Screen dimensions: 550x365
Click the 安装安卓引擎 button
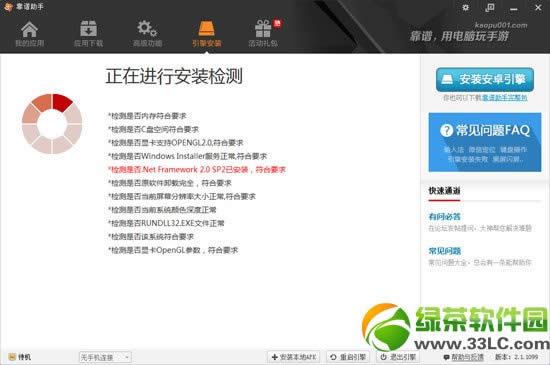[485, 80]
